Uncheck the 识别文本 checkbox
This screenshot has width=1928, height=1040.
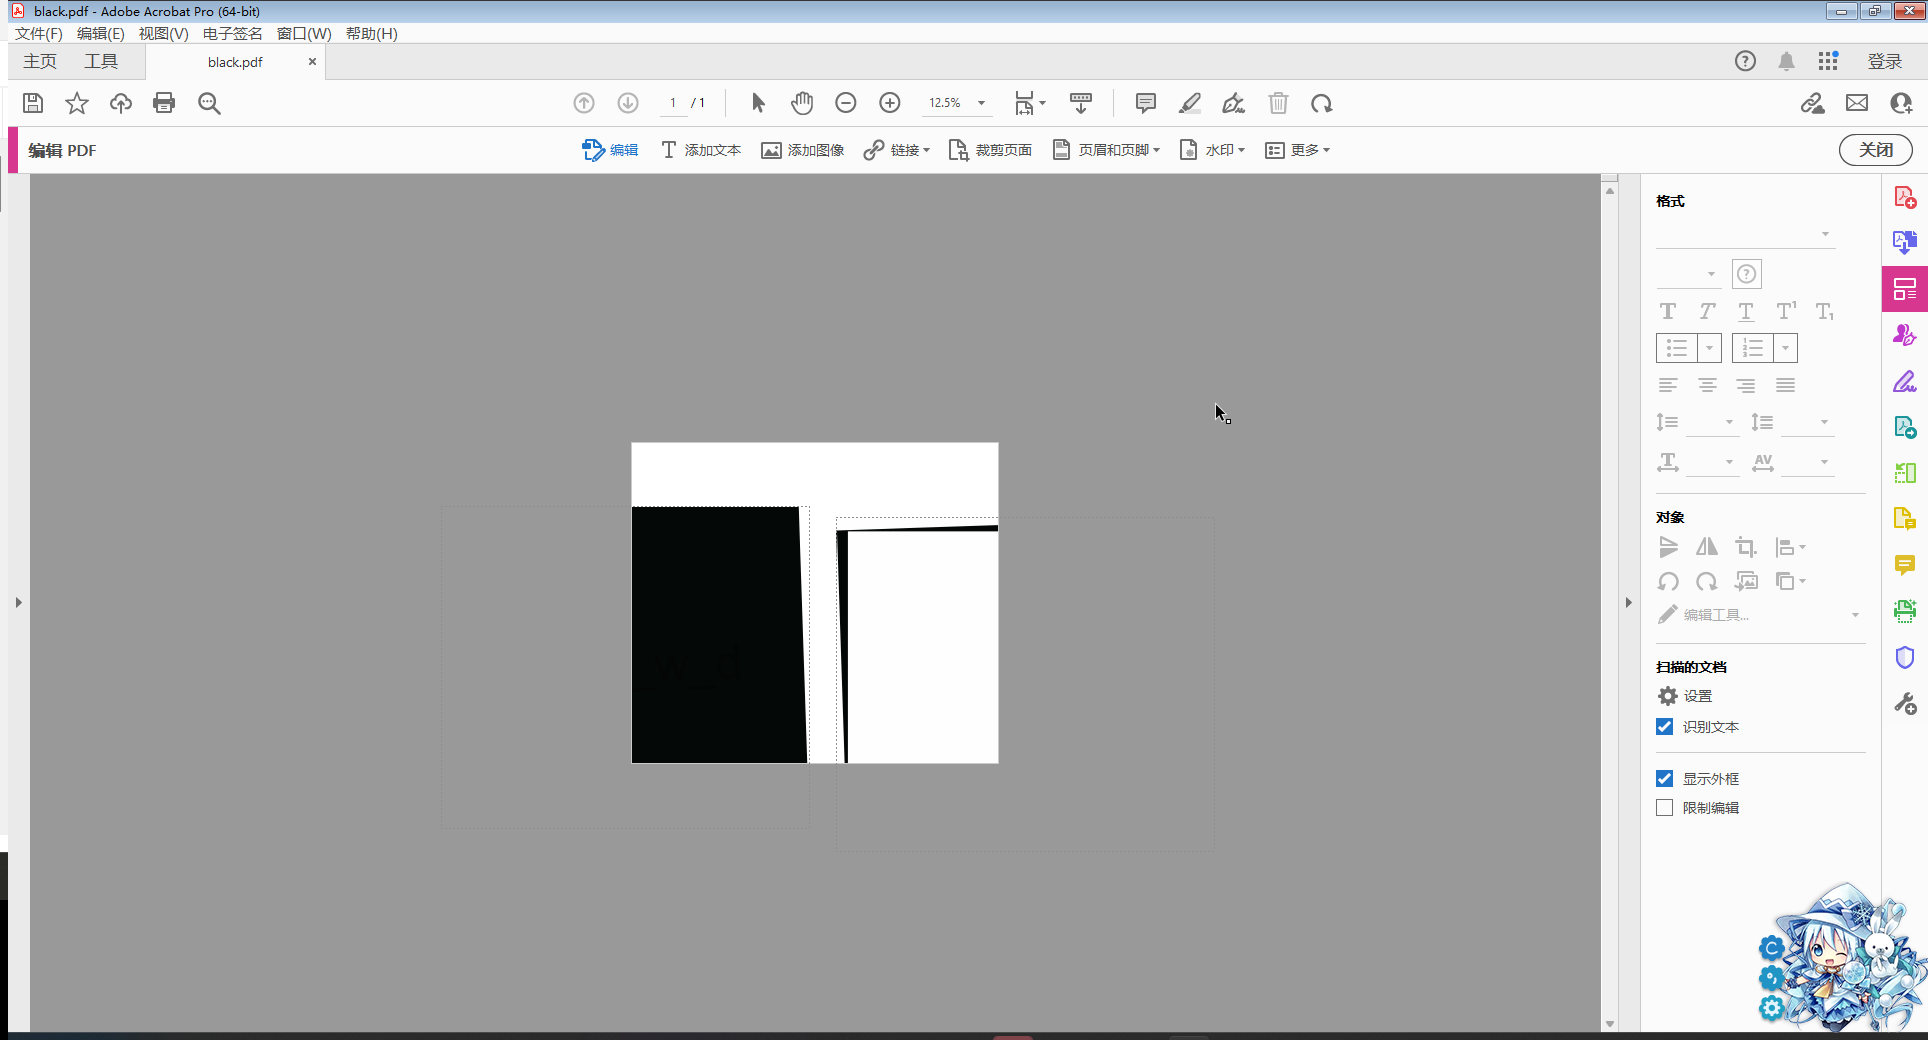pos(1665,727)
